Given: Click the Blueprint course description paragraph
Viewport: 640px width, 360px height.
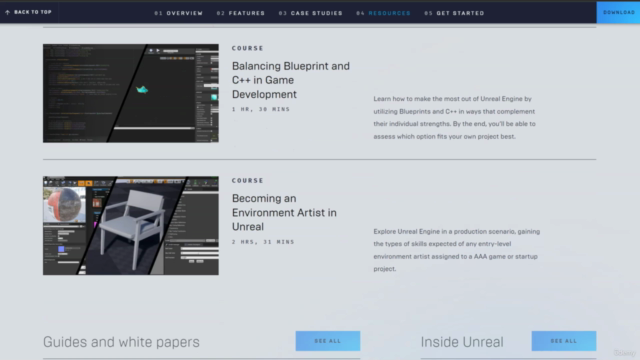Looking at the screenshot, I should 454,118.
